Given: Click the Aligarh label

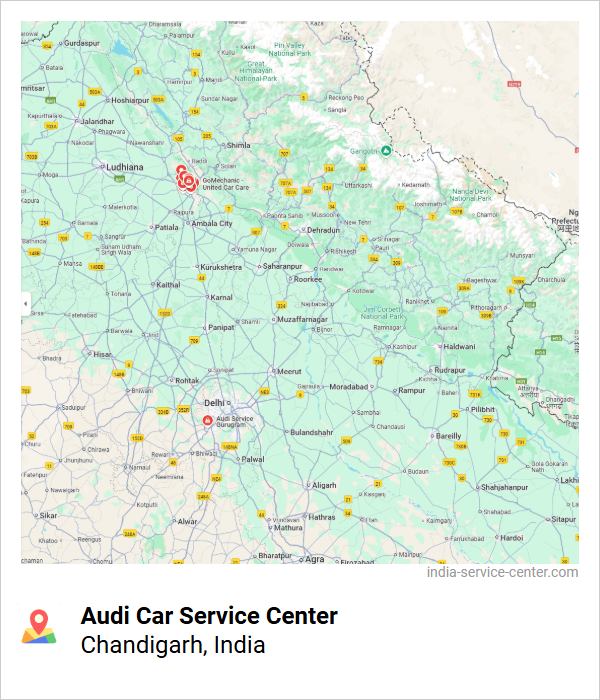Looking at the screenshot, I should pyautogui.click(x=324, y=485).
